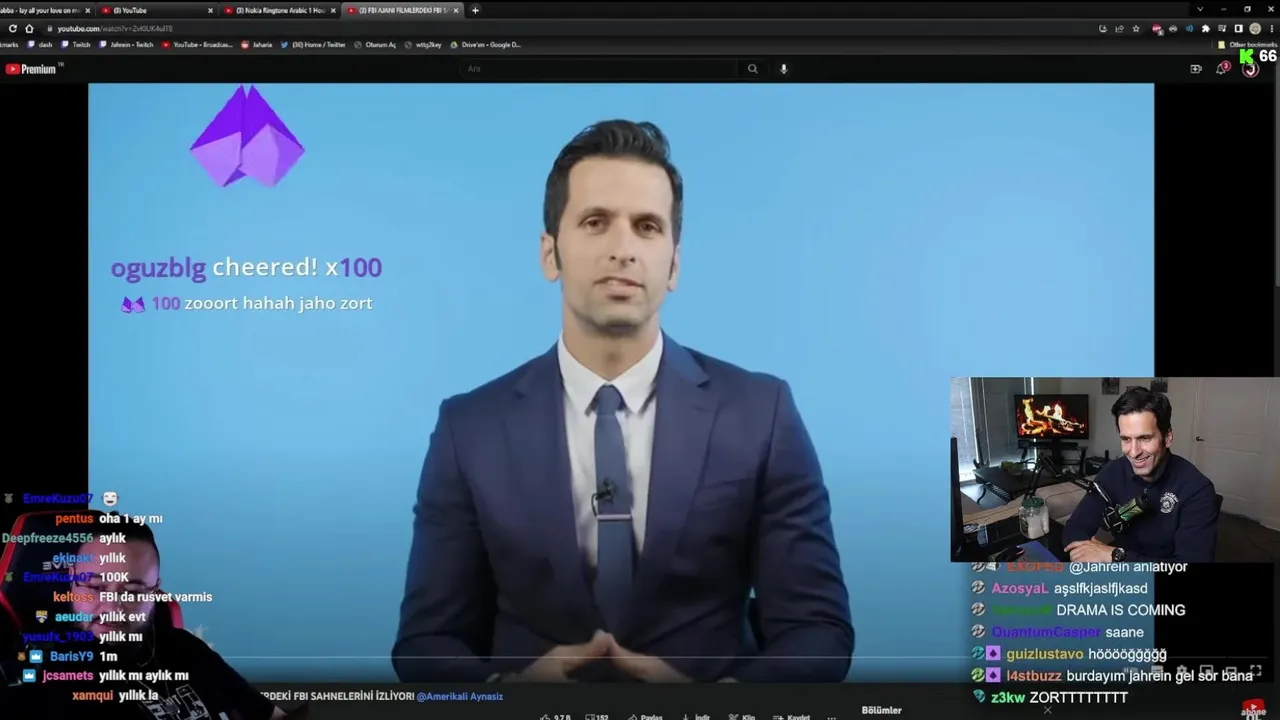Start voice search with microphone icon
This screenshot has width=1280, height=720.
783,69
